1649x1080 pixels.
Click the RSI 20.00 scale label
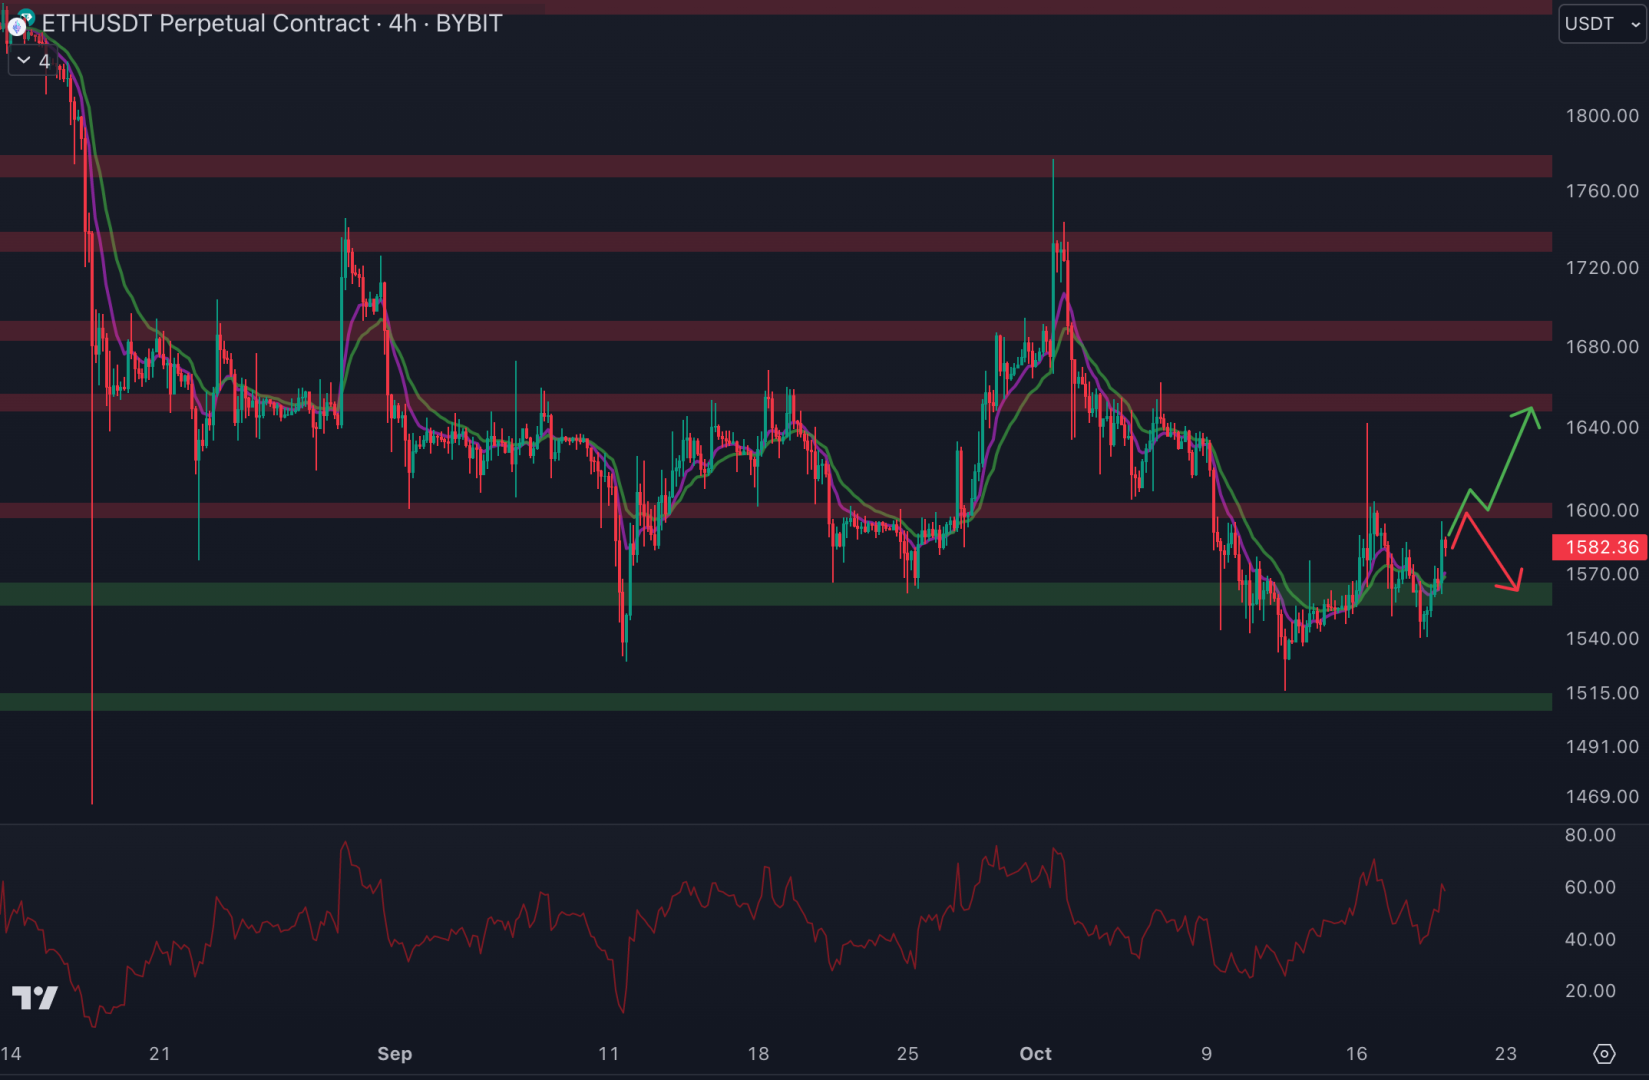(1590, 991)
